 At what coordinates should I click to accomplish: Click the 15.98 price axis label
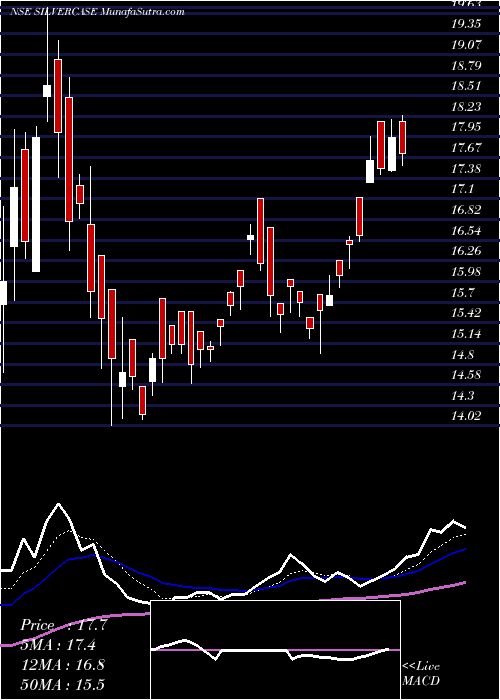466,272
